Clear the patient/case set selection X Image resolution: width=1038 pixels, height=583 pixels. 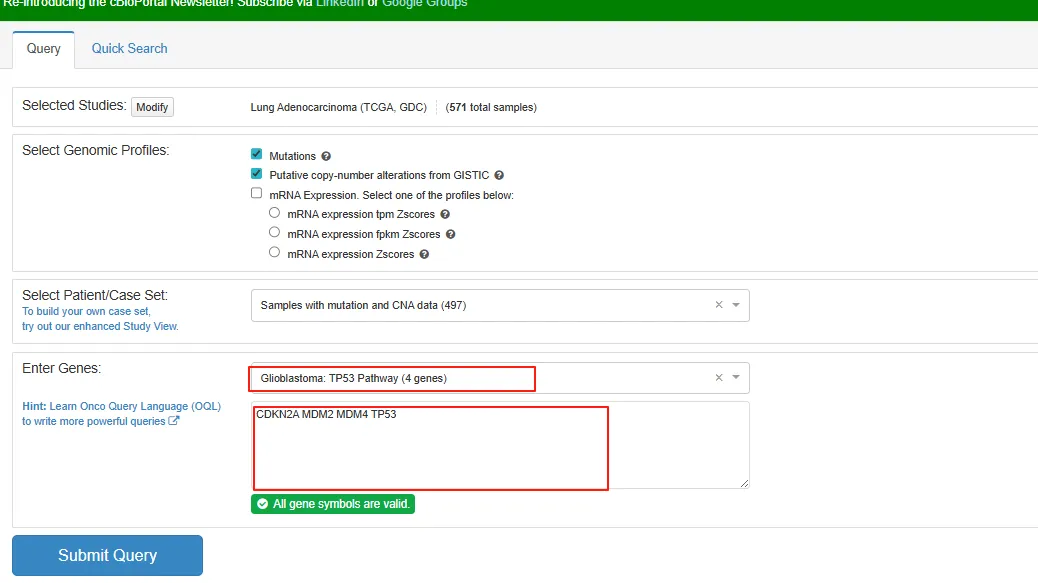click(x=718, y=305)
